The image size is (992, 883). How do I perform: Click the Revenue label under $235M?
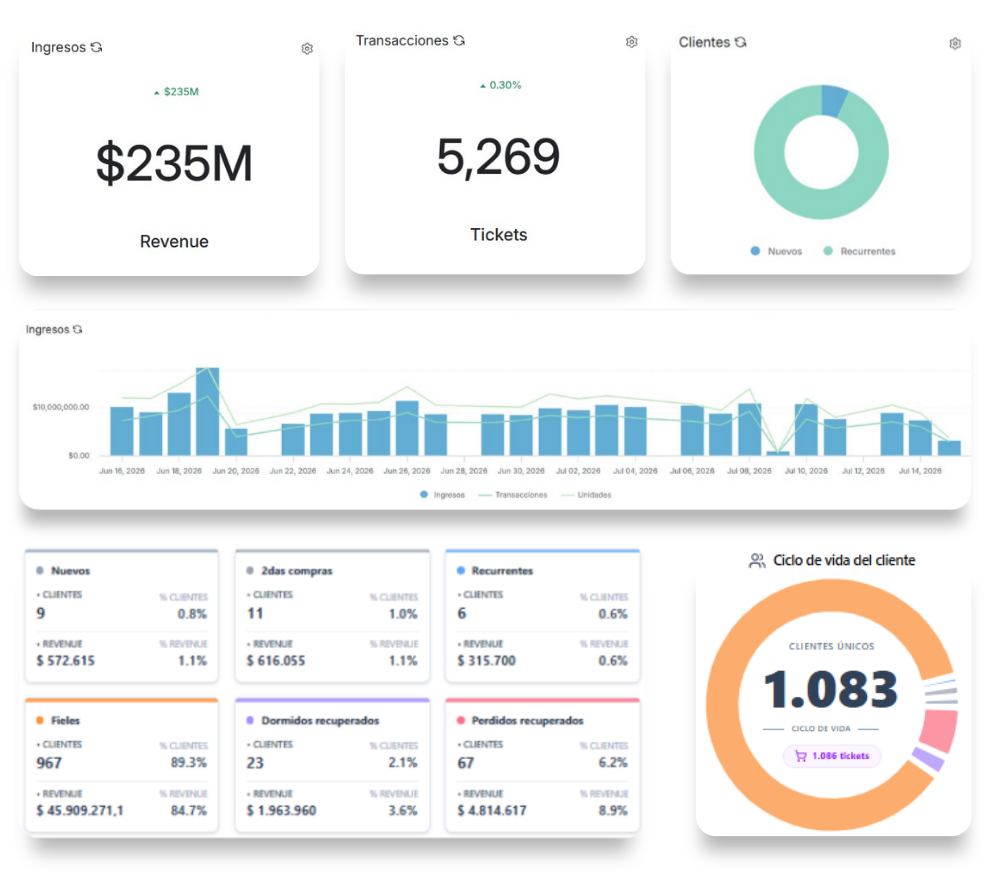(174, 242)
